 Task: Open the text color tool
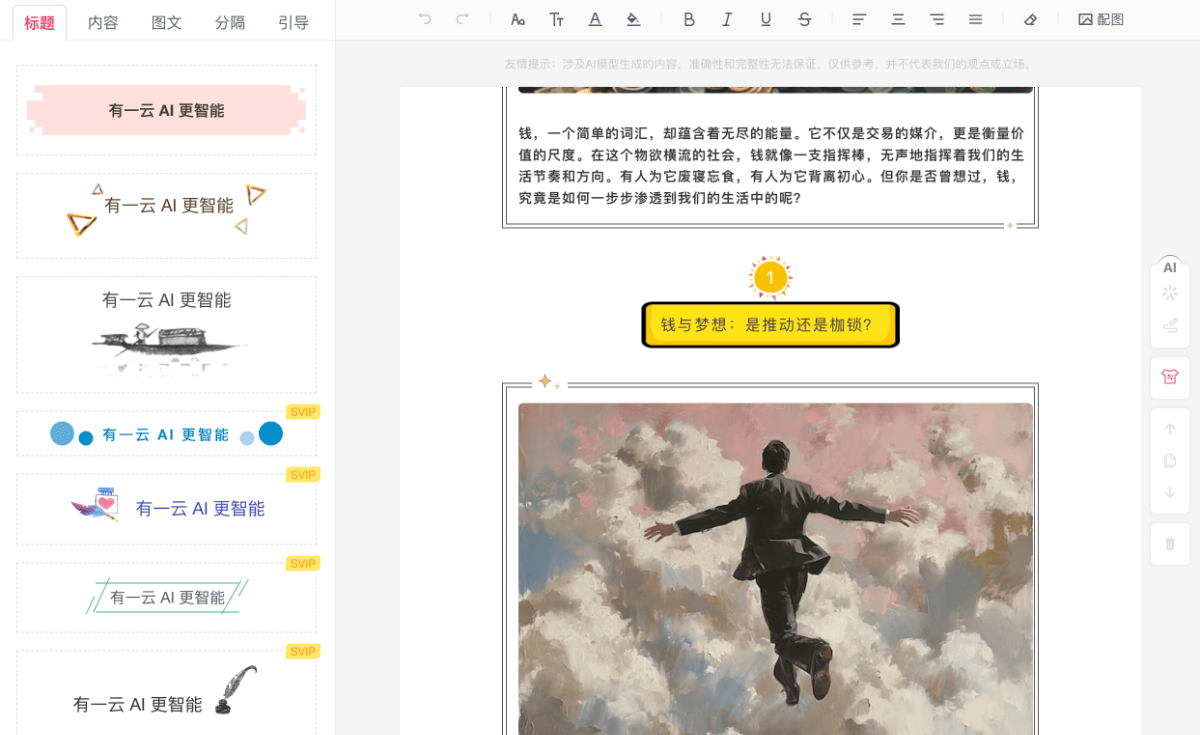pyautogui.click(x=595, y=19)
